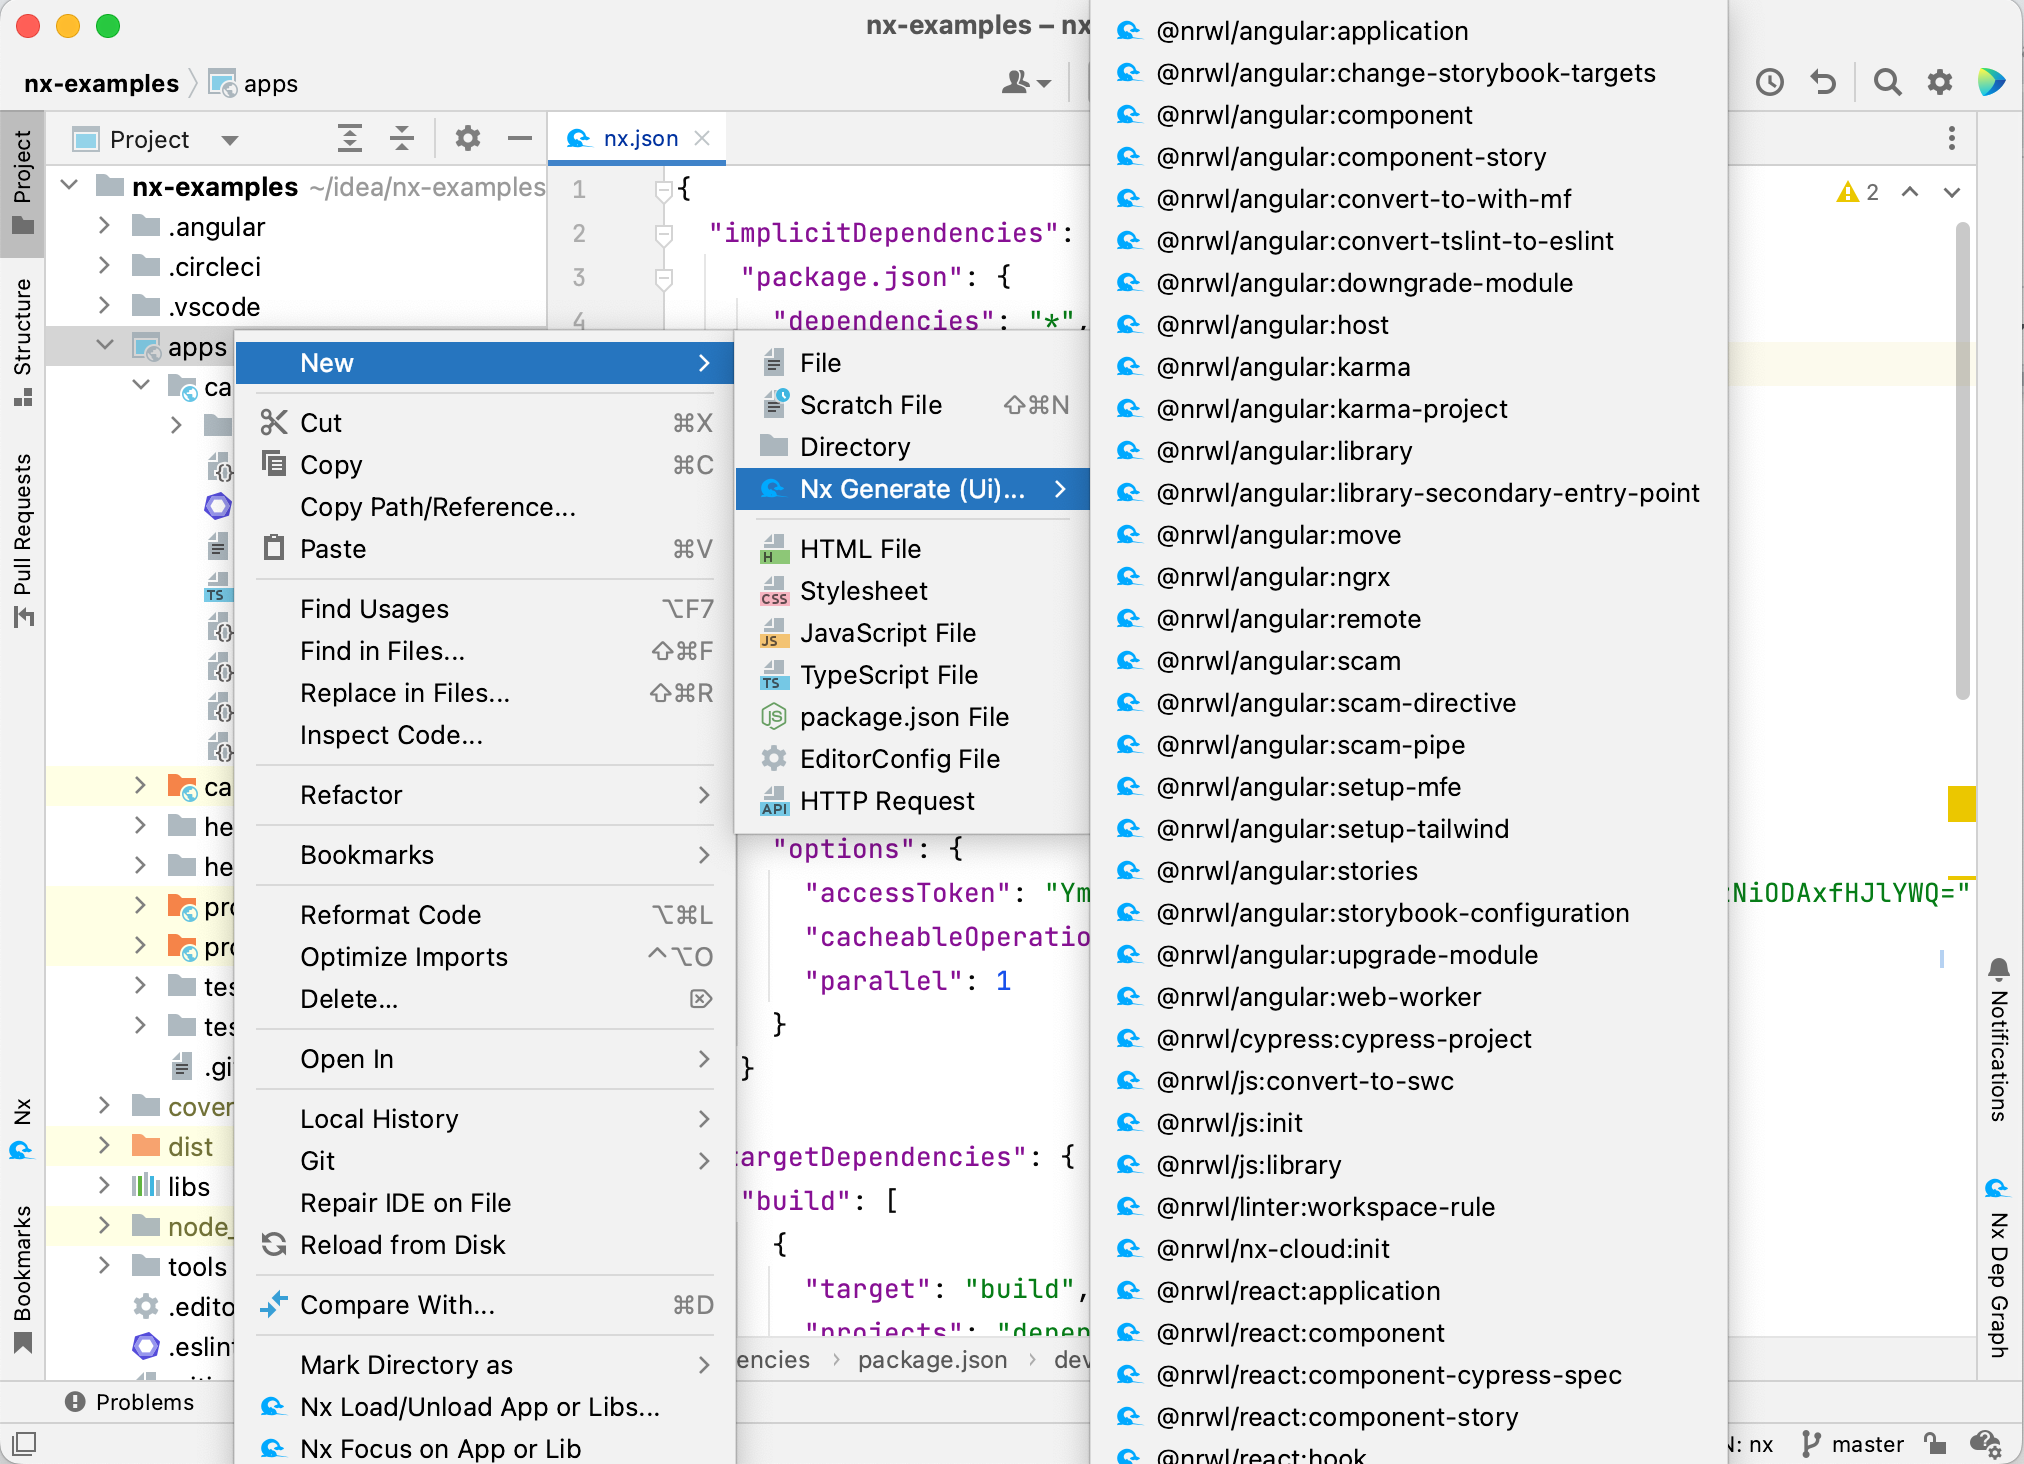Screen dimensions: 2024x1464
Task: Click nx-examples breadcrumb in navigation bar
Action: pyautogui.click(x=101, y=83)
